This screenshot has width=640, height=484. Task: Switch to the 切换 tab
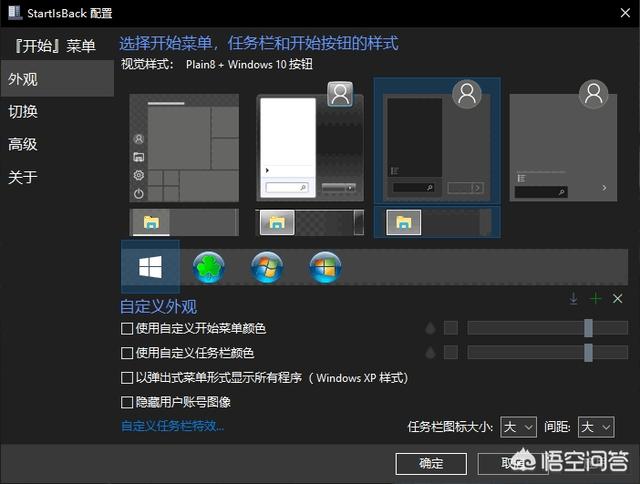(23, 111)
